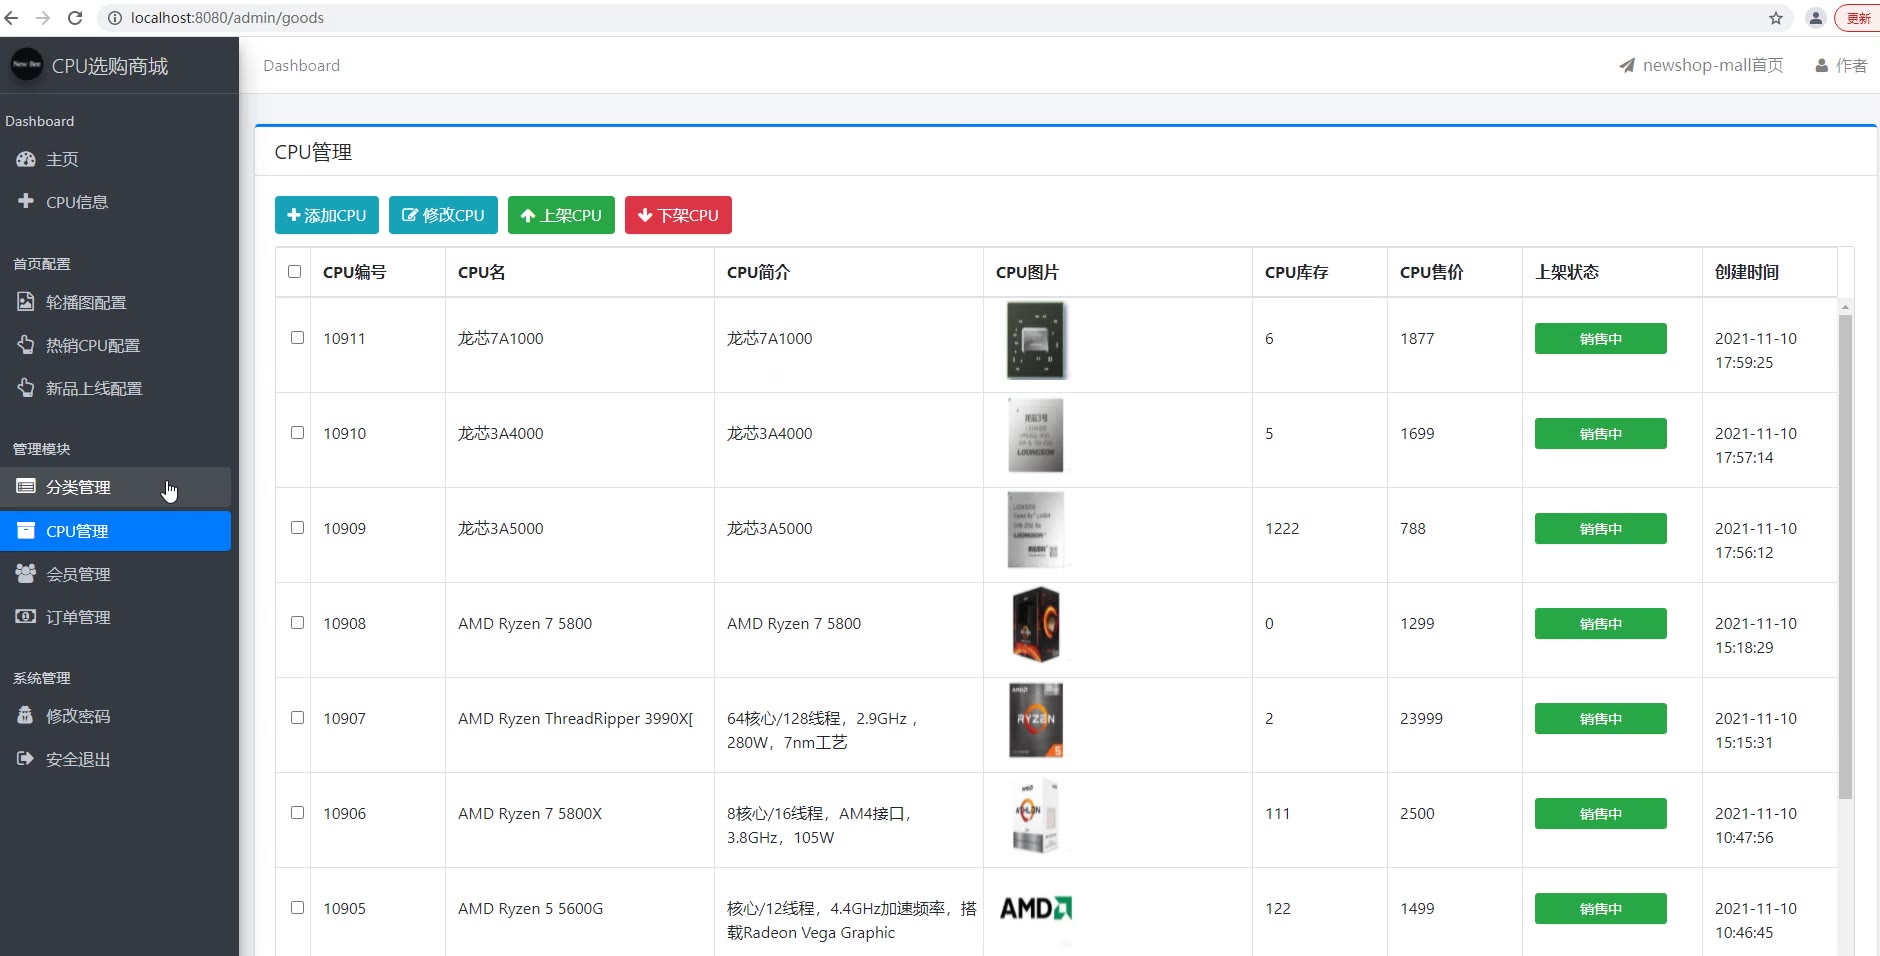Check the box for CPU 10907
Screen dimensions: 1880x956
click(297, 717)
